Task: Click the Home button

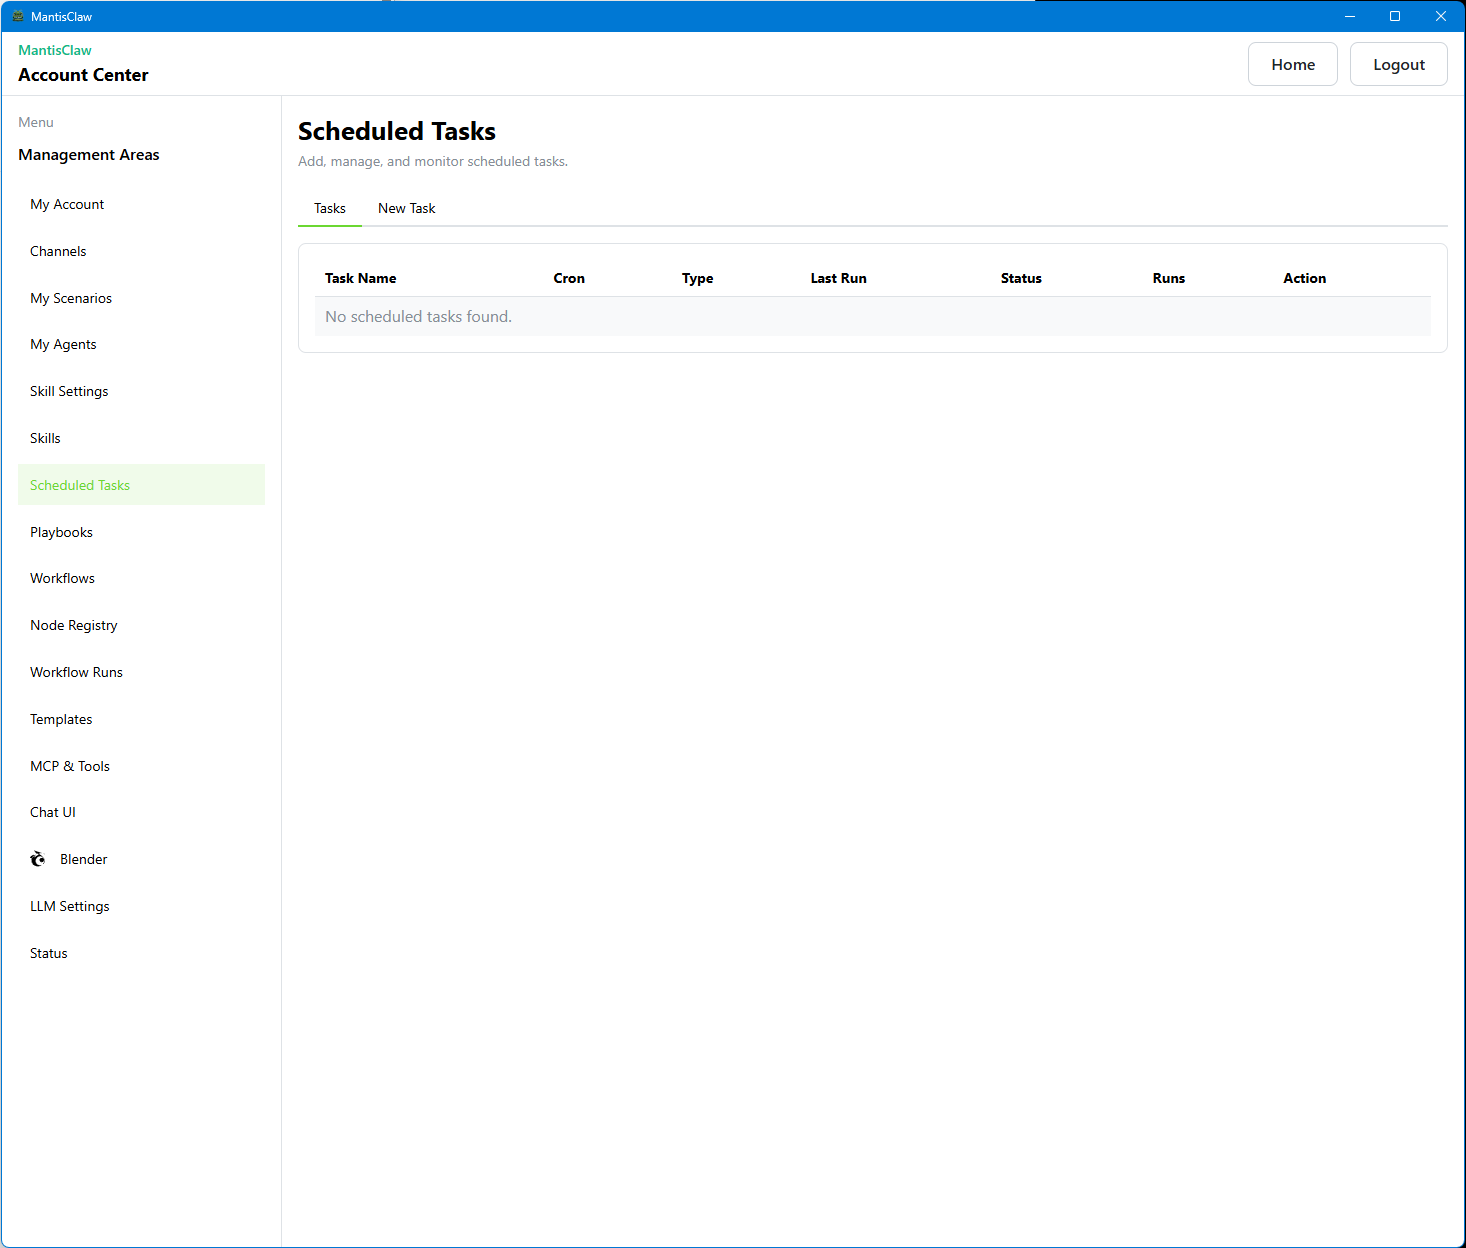Action: pos(1292,64)
